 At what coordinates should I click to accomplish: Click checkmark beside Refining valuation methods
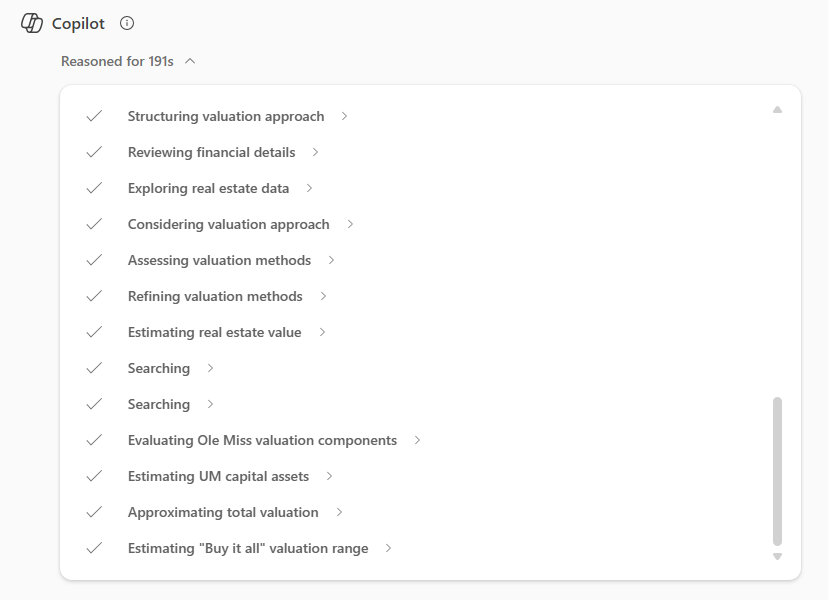94,296
